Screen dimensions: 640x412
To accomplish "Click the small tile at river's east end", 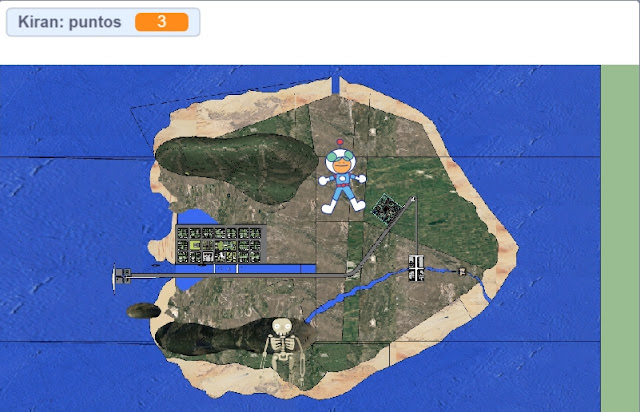I will click(x=462, y=271).
